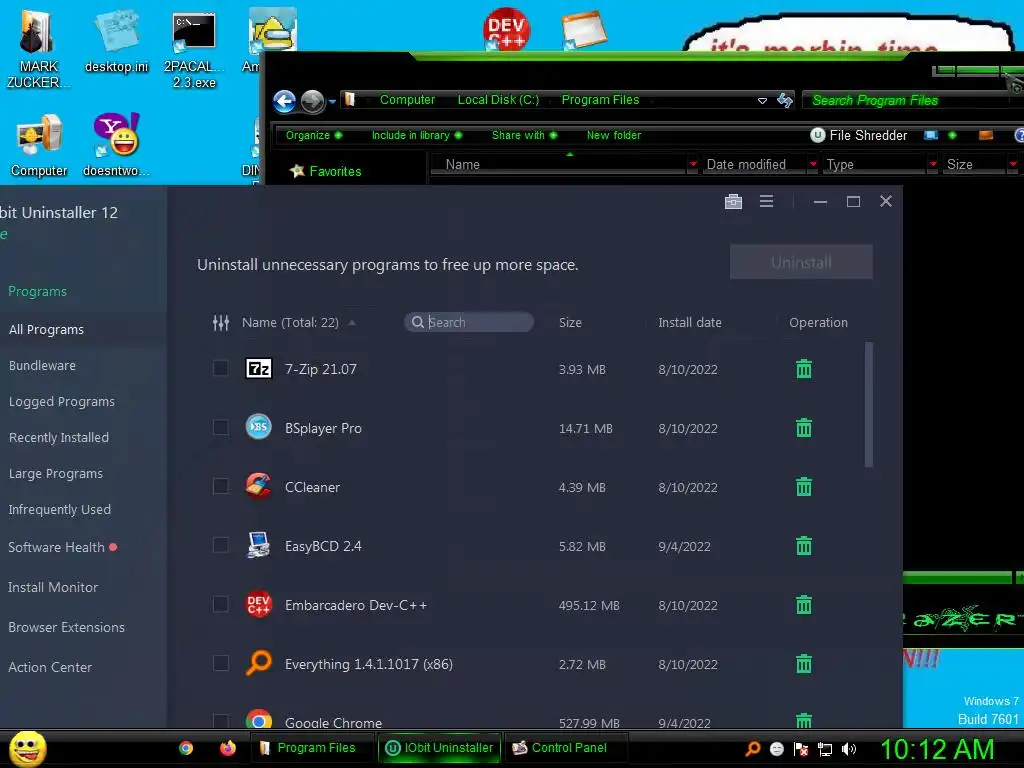
Task: Click the Explorer back arrow button
Action: click(284, 101)
